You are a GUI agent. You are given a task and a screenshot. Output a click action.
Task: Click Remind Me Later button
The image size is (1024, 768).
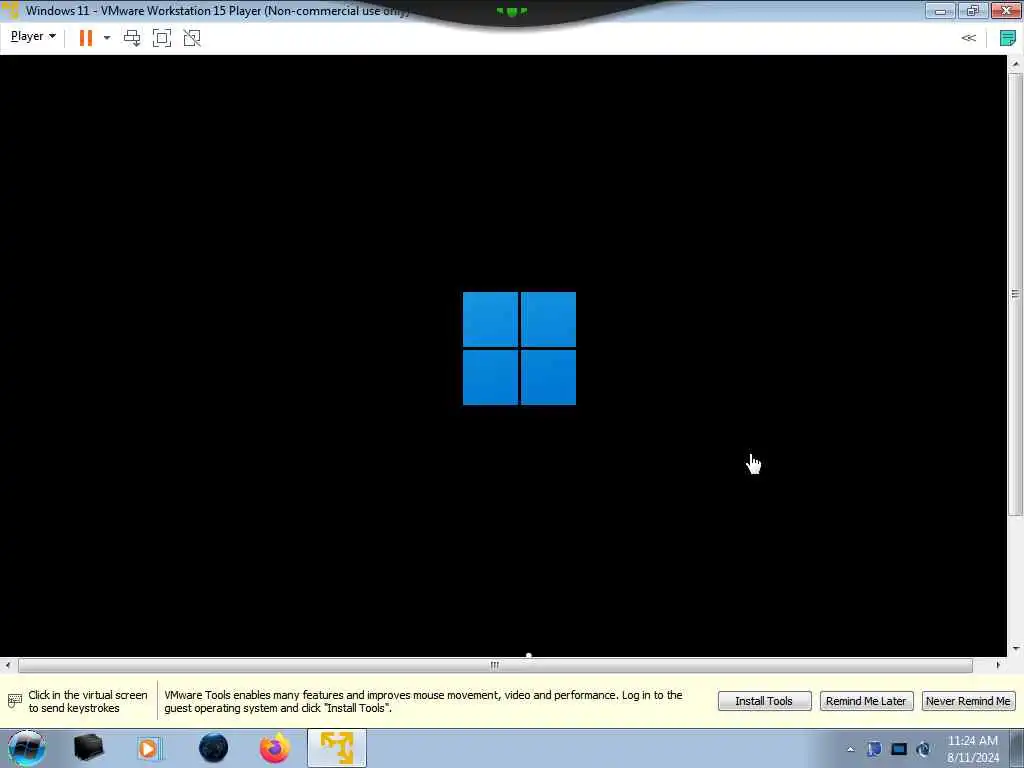(866, 701)
